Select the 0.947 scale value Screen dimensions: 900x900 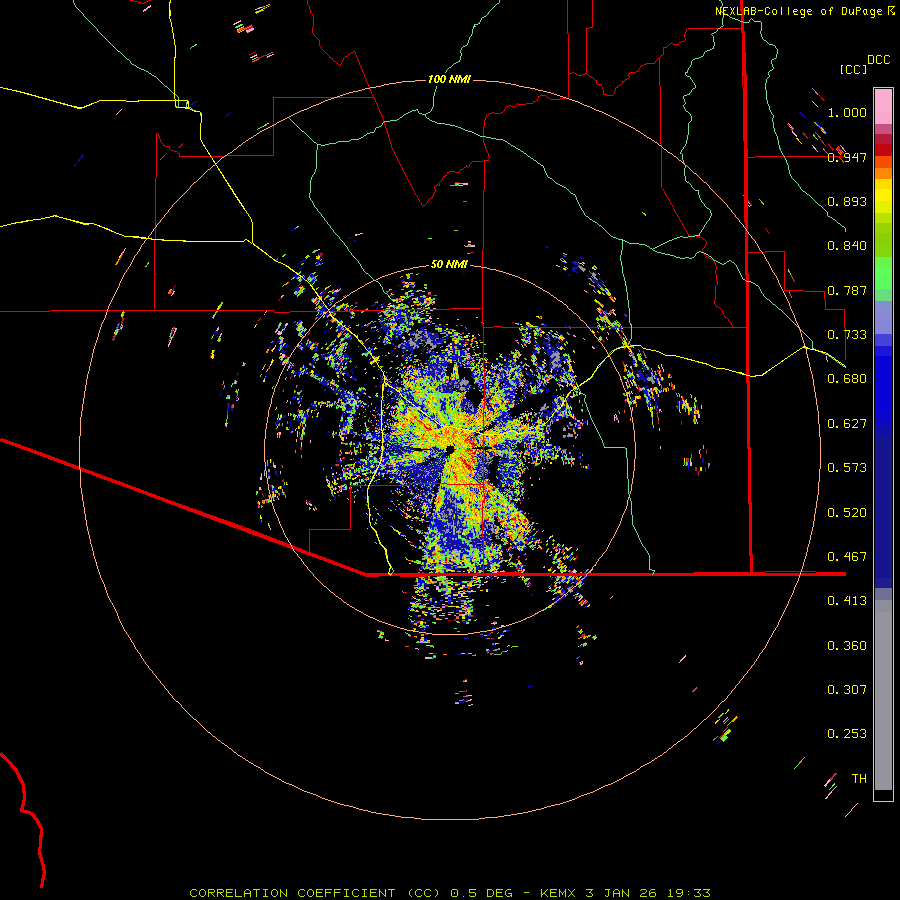click(847, 157)
